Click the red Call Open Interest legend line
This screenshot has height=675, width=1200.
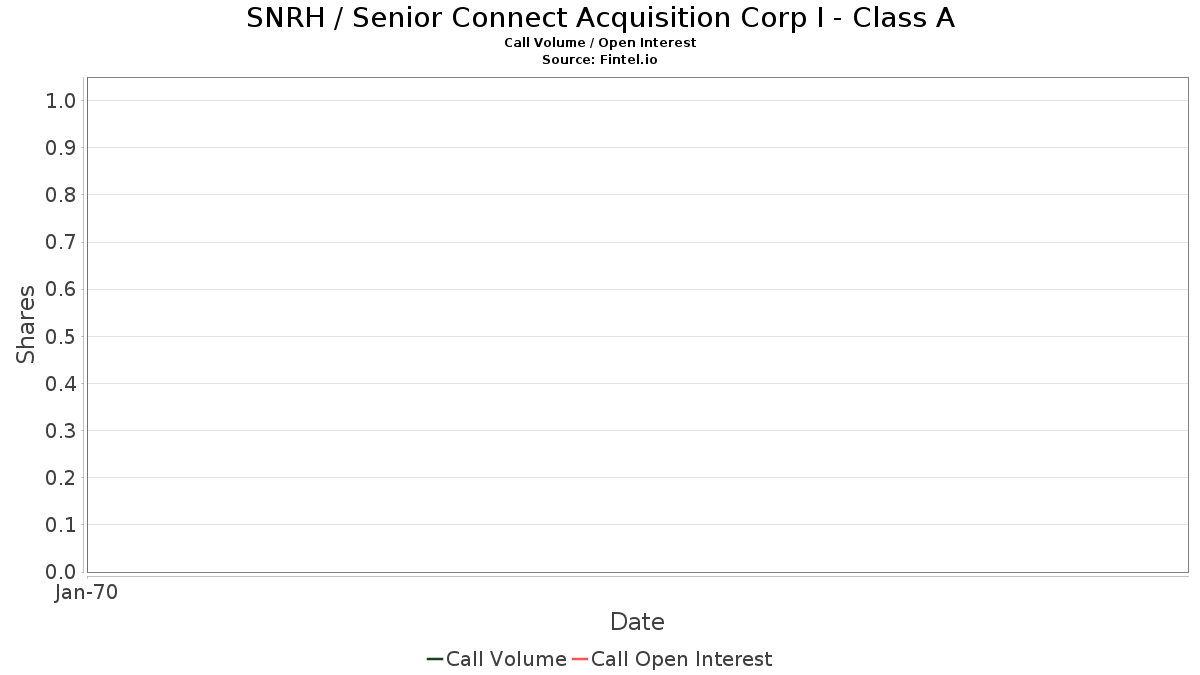[x=579, y=659]
